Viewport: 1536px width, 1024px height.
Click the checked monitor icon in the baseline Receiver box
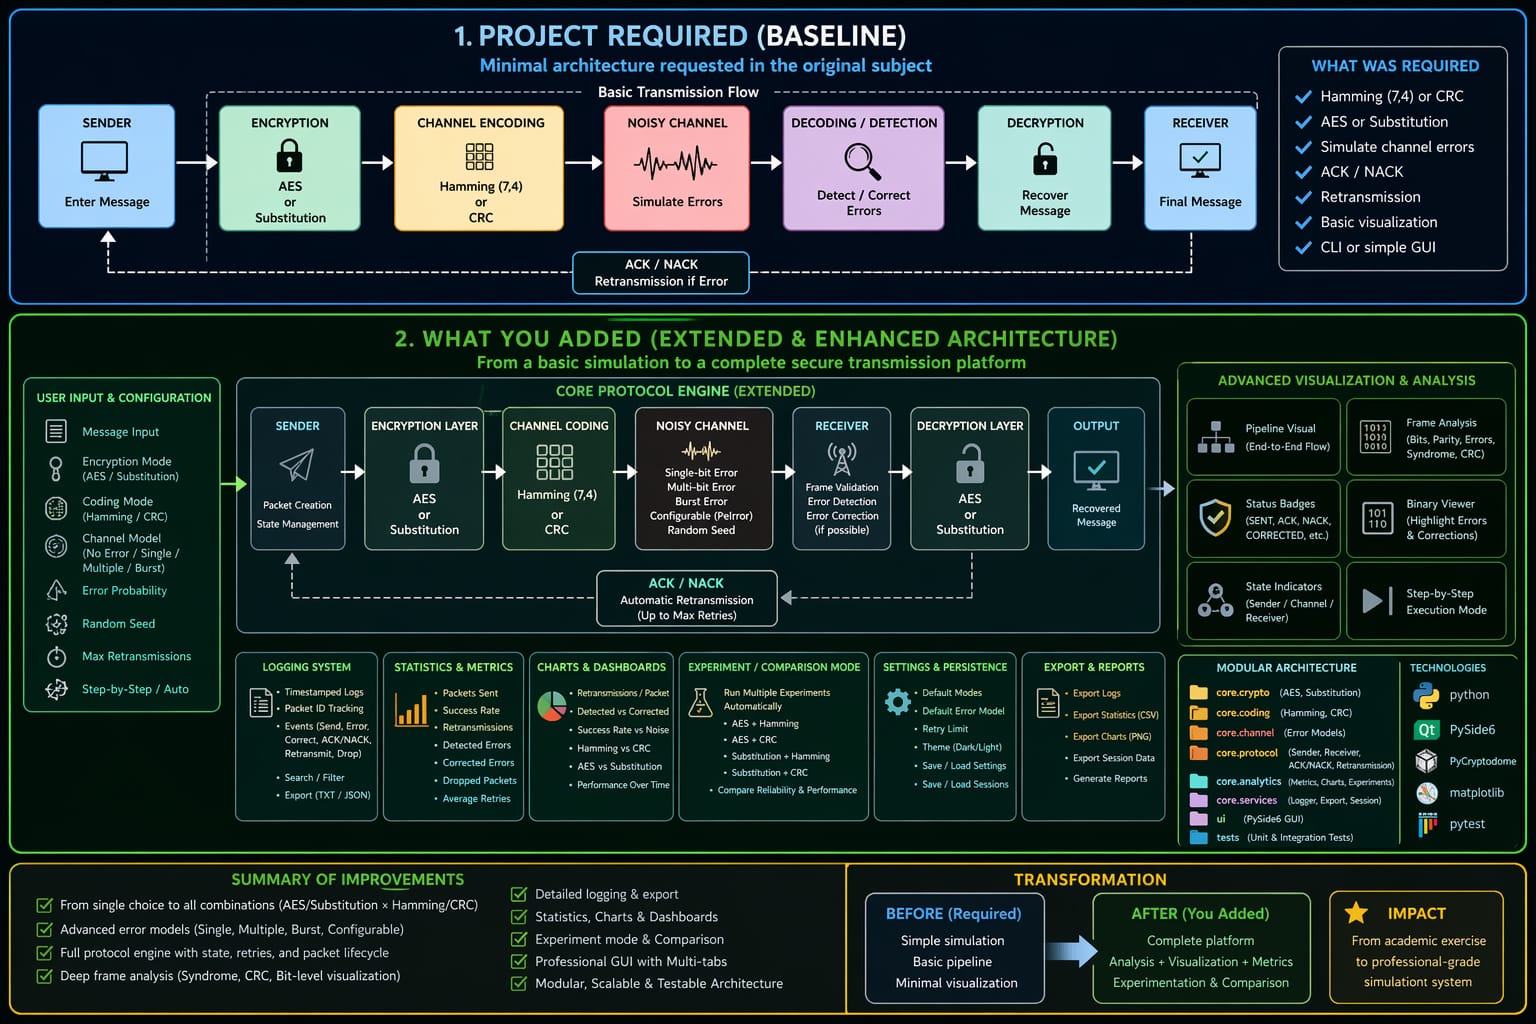pos(1200,160)
